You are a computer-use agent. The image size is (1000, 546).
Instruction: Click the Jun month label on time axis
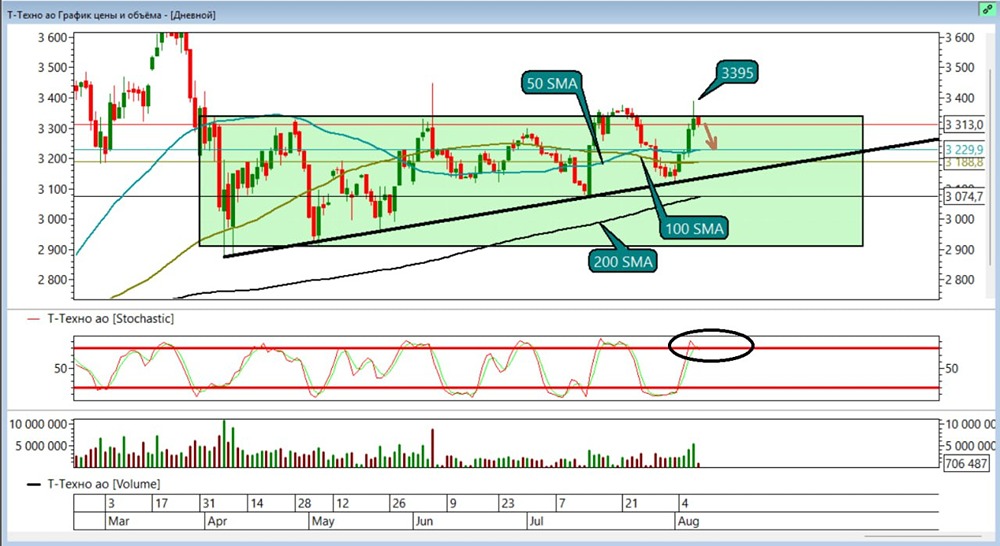tap(424, 521)
